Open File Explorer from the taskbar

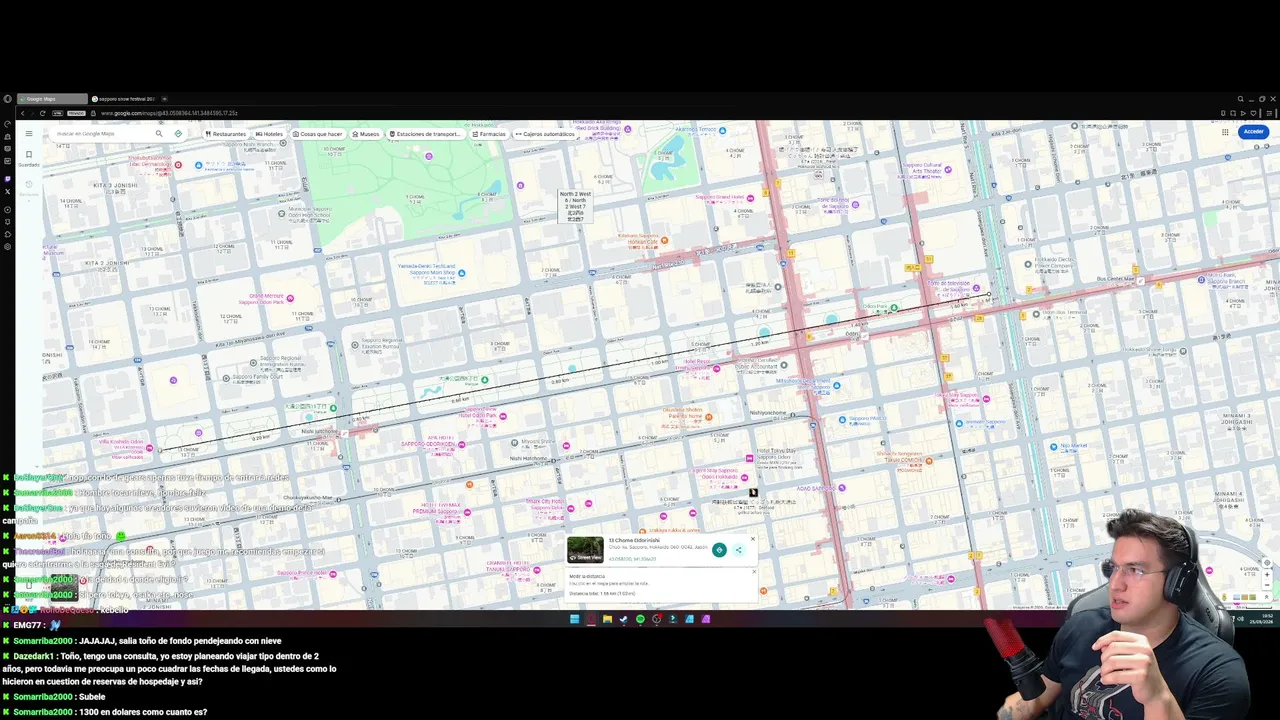(x=607, y=619)
